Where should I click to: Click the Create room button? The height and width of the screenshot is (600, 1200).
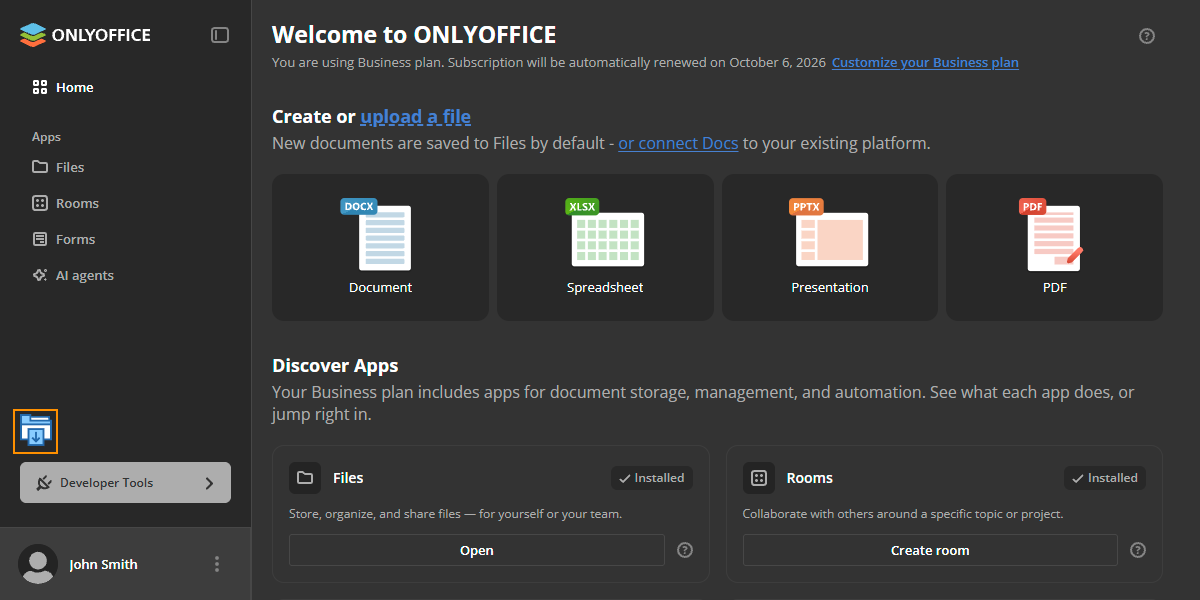[930, 550]
